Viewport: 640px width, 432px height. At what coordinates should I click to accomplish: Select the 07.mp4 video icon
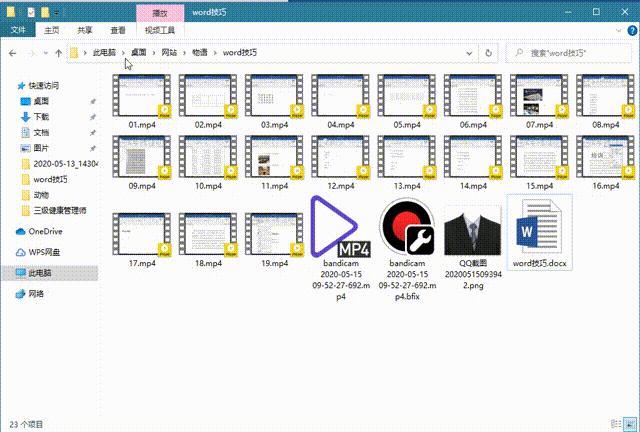[x=539, y=96]
